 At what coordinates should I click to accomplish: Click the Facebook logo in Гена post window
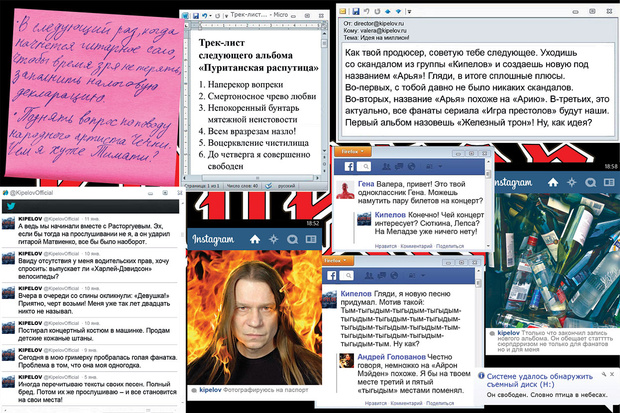pyautogui.click(x=349, y=167)
